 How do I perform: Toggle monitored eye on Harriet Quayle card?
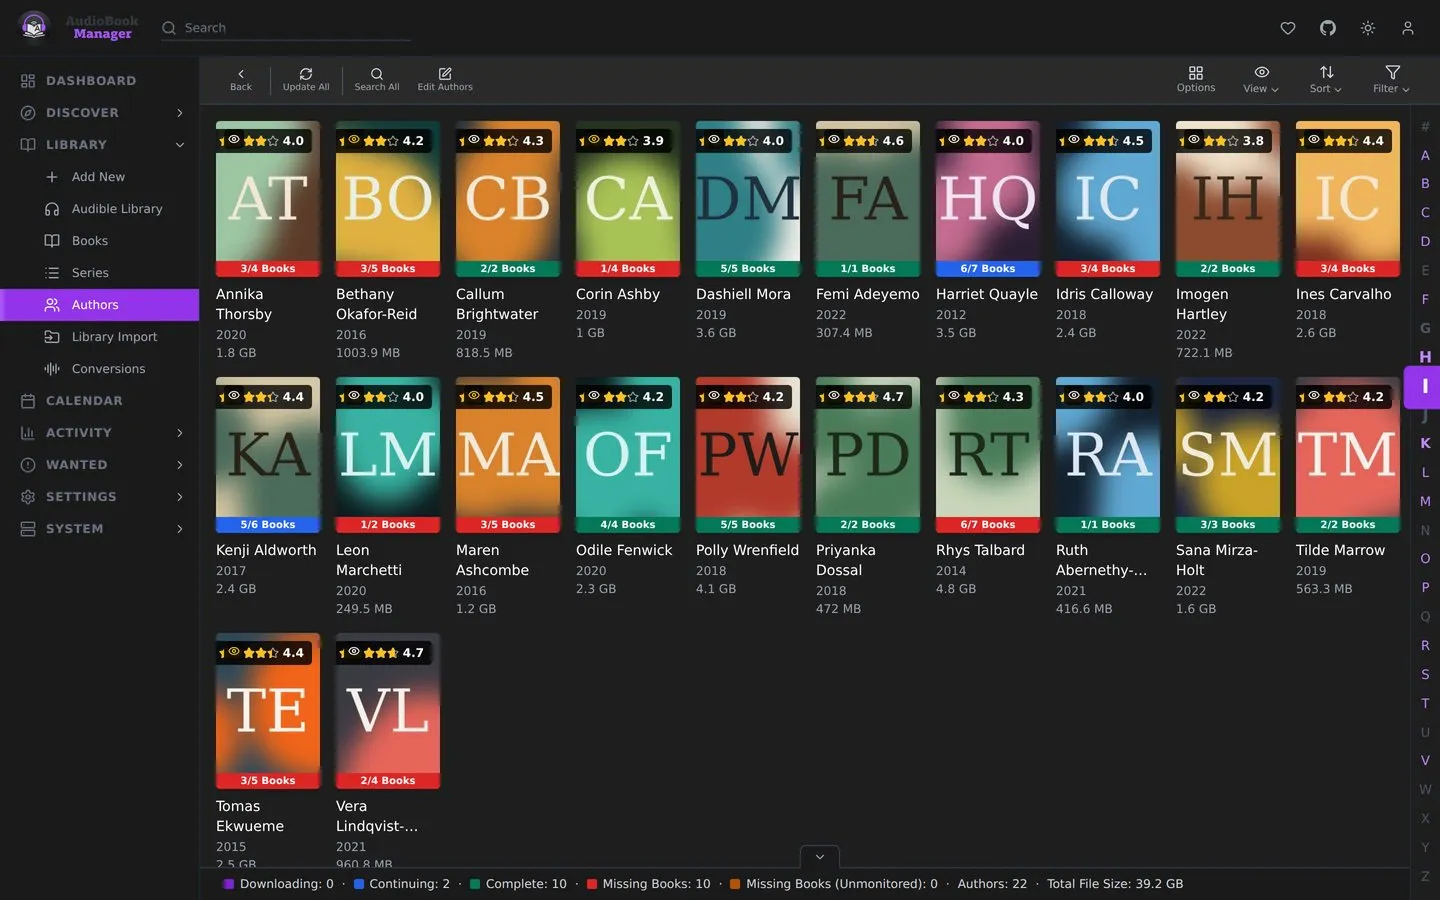[x=954, y=140]
